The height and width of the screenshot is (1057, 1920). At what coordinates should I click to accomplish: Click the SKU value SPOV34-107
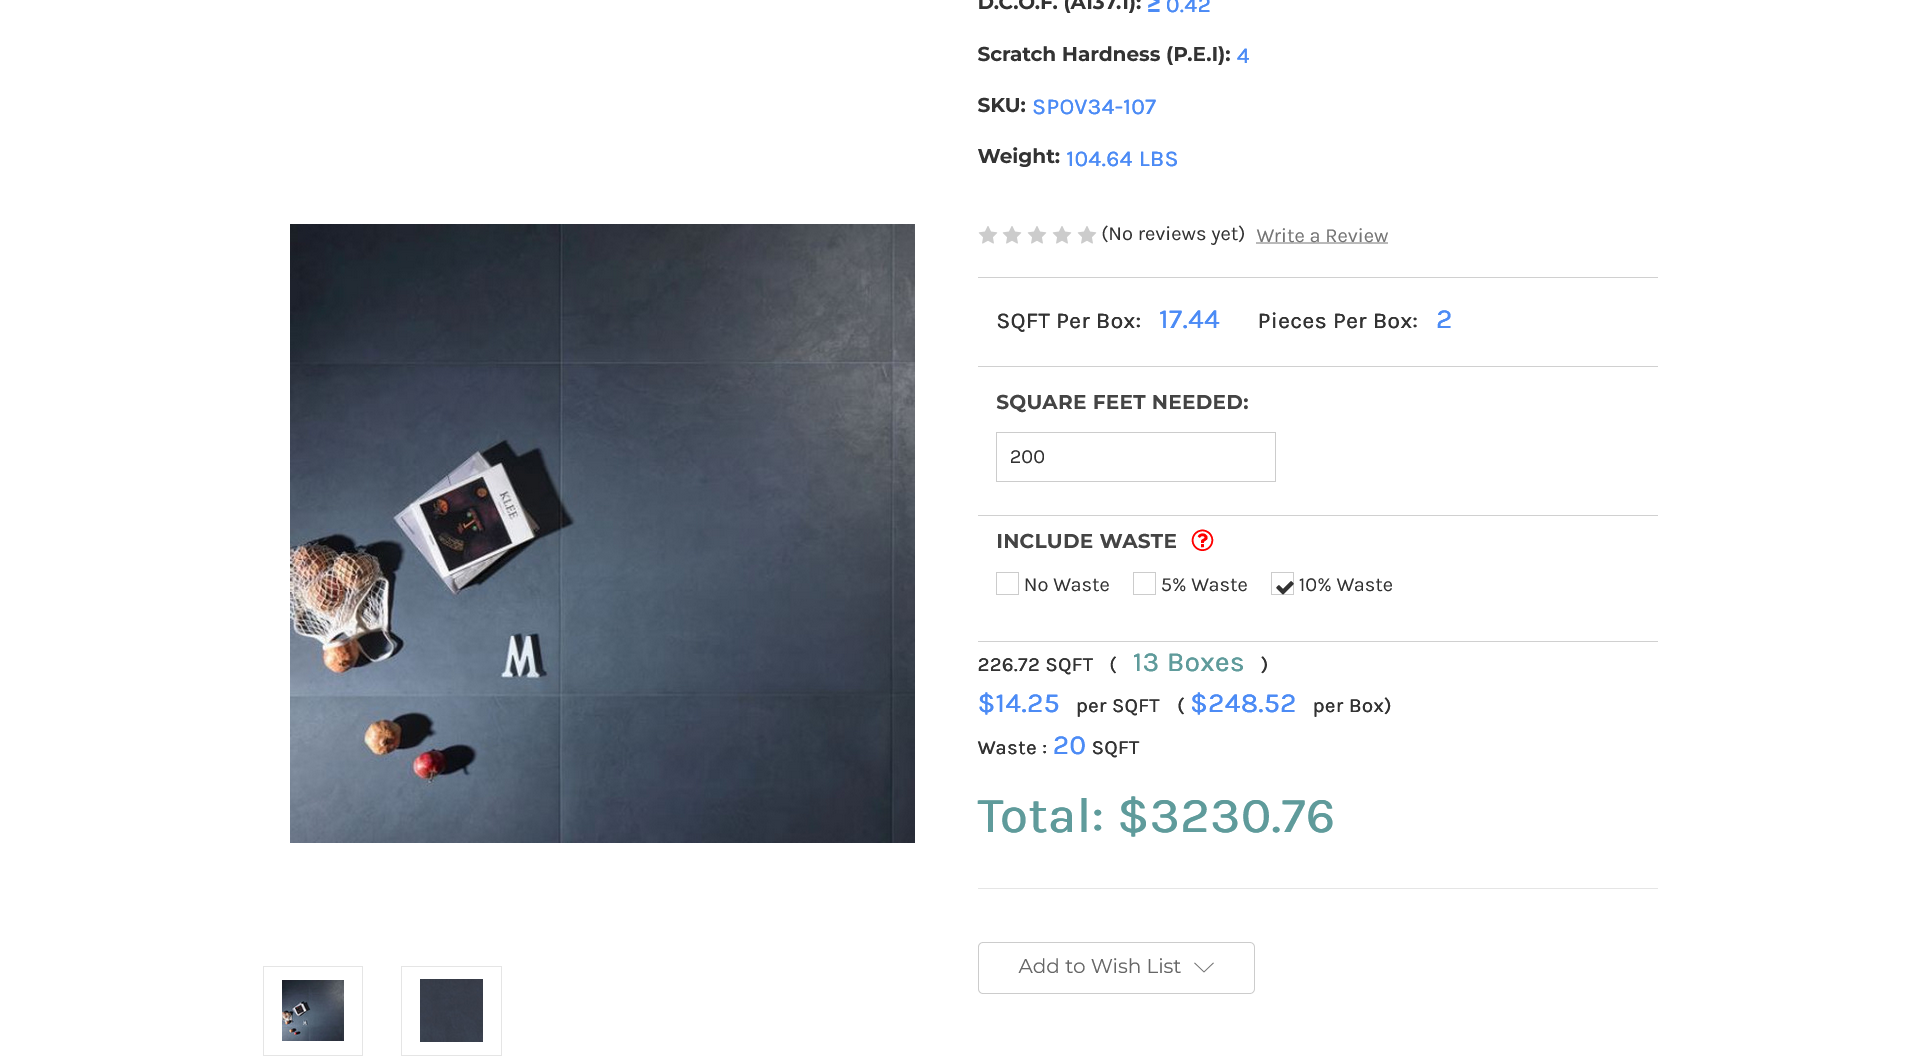[1094, 107]
